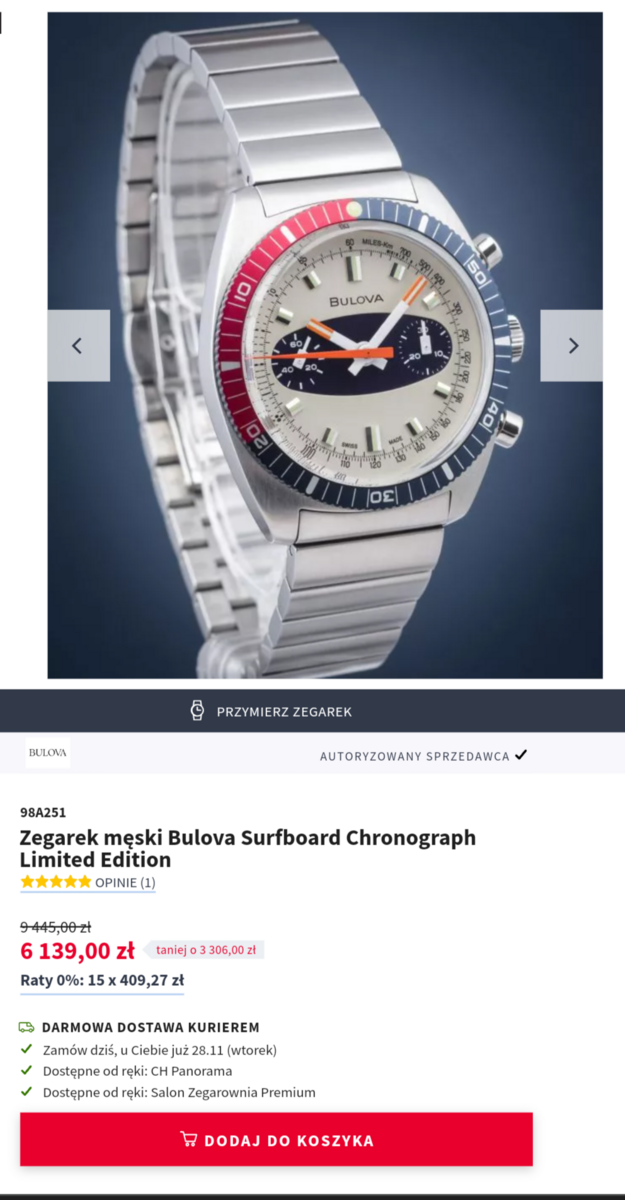The height and width of the screenshot is (1200, 625).
Task: Click the delivery truck icon
Action: (27, 1027)
